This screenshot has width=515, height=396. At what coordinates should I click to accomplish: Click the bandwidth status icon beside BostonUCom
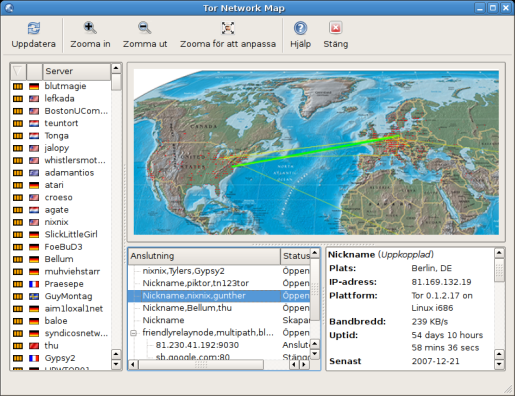tap(18, 111)
